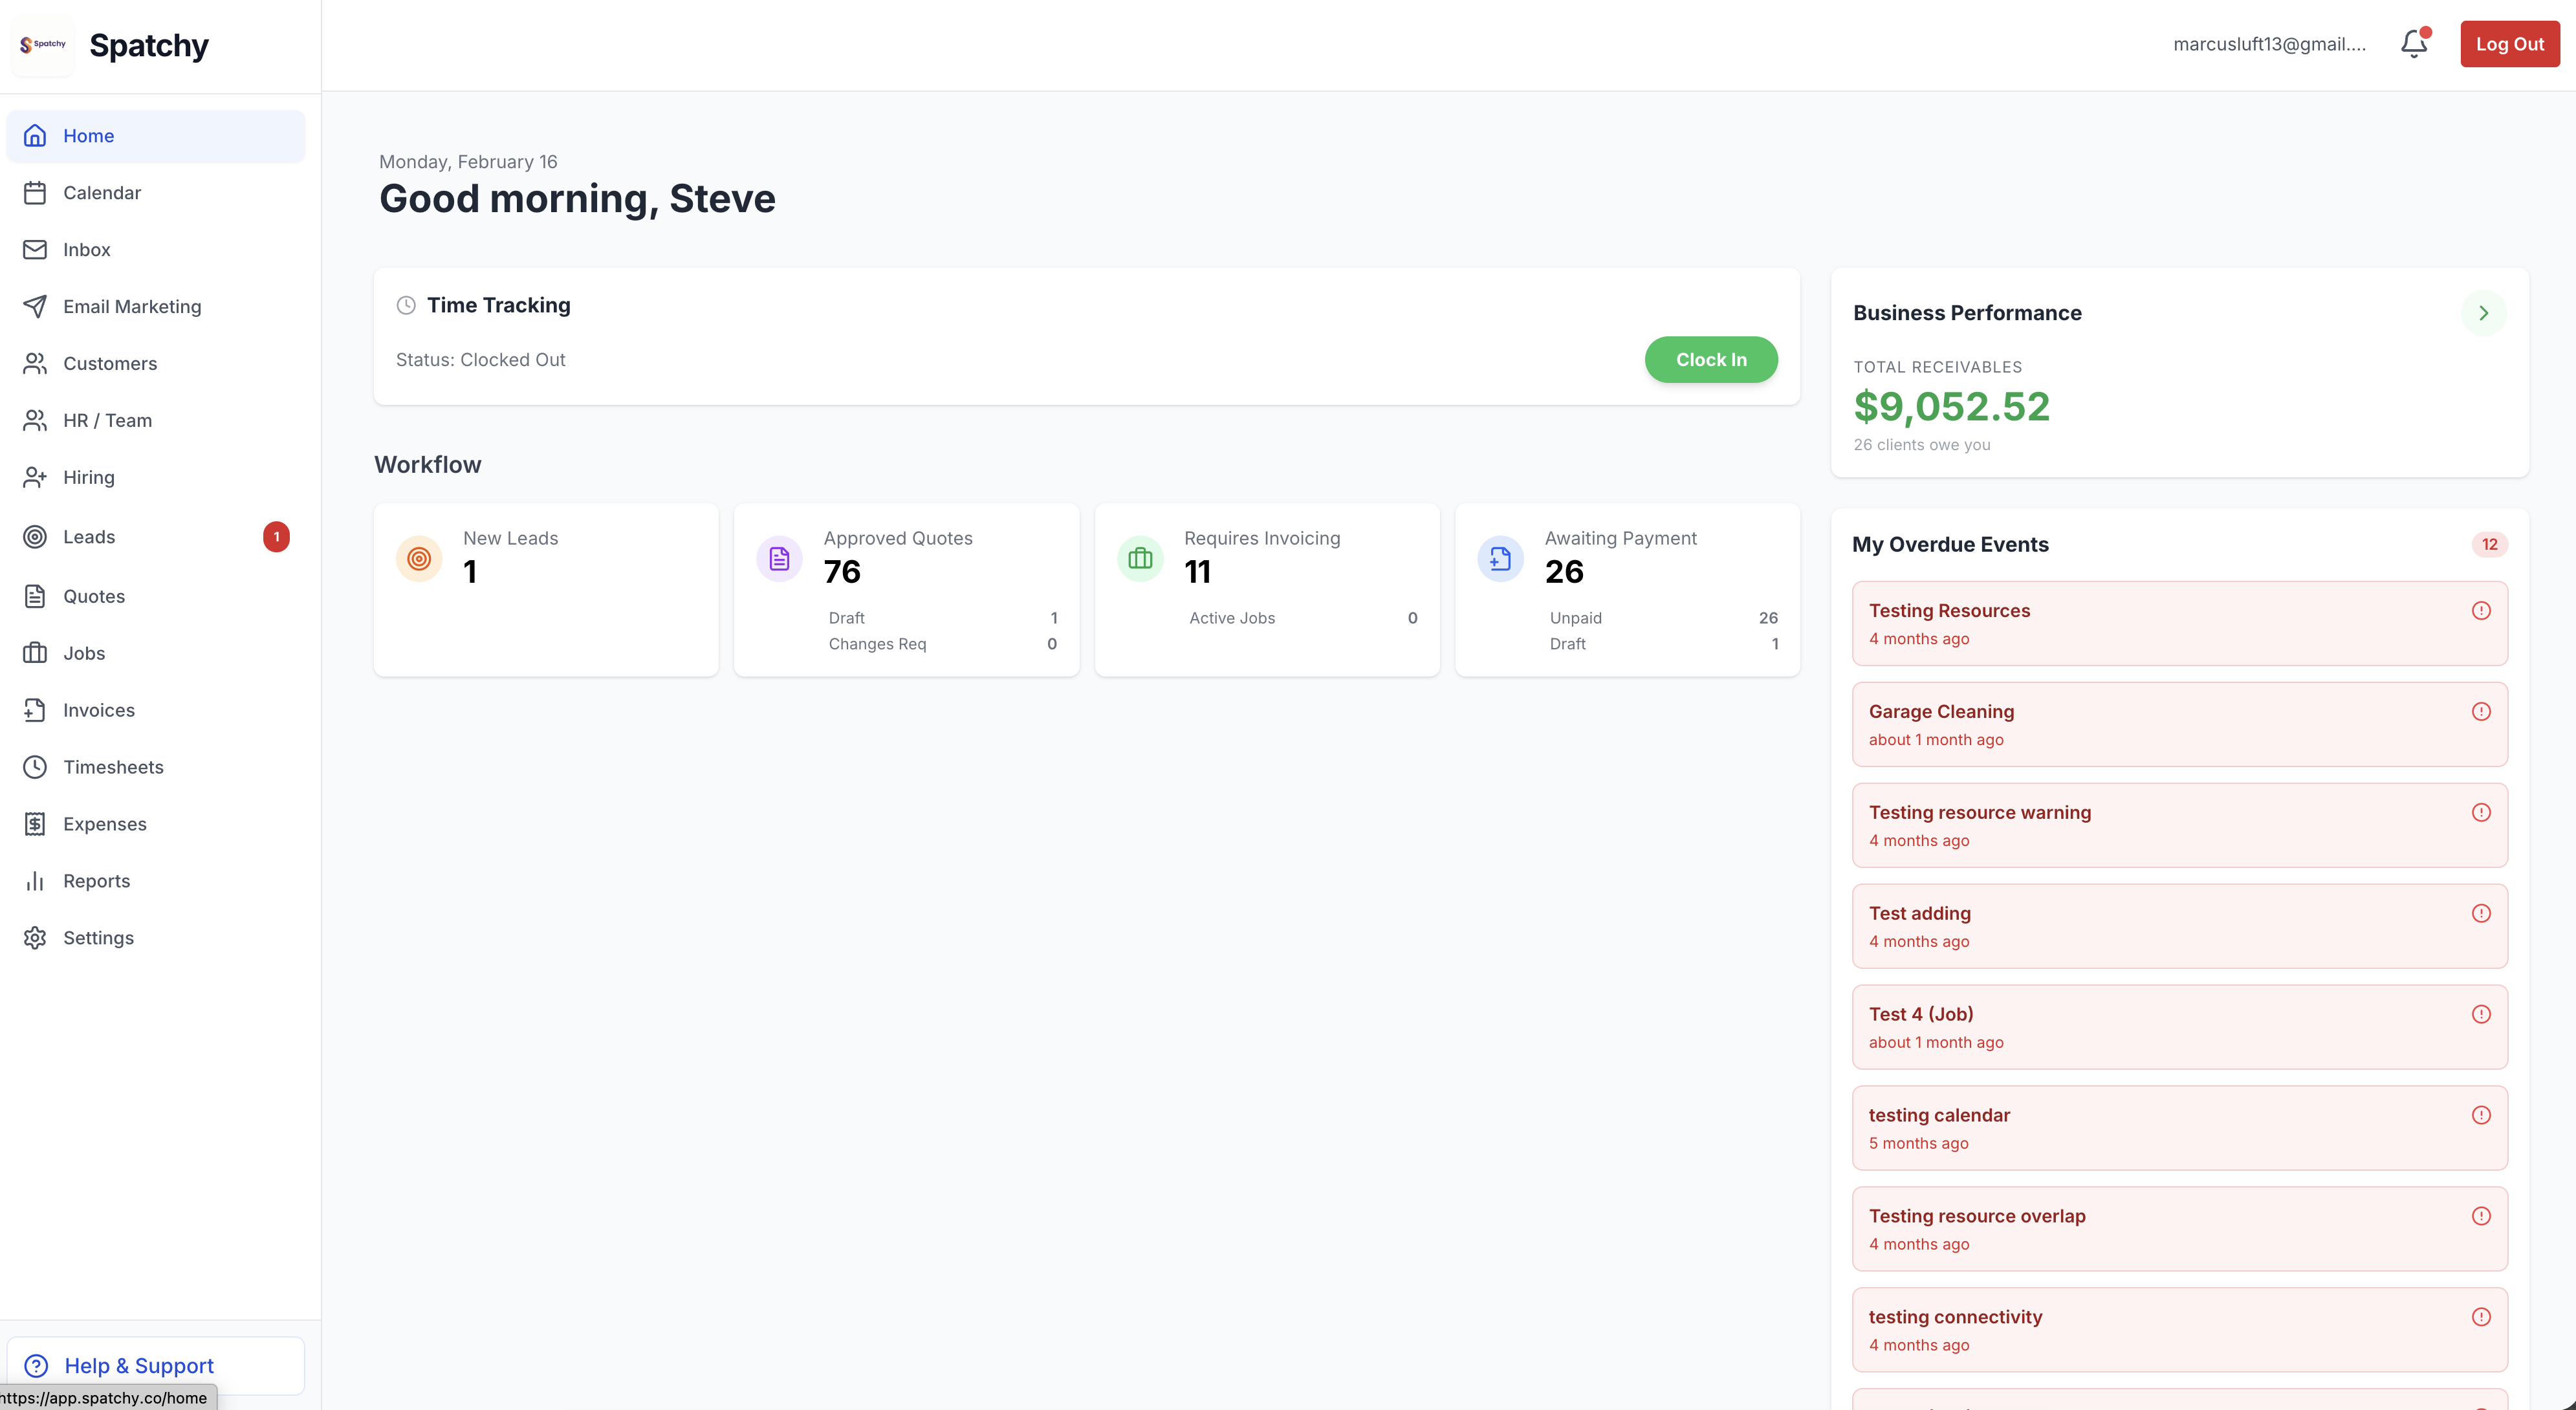Click alert icon on testing calendar event
The height and width of the screenshot is (1410, 2576).
pyautogui.click(x=2481, y=1116)
